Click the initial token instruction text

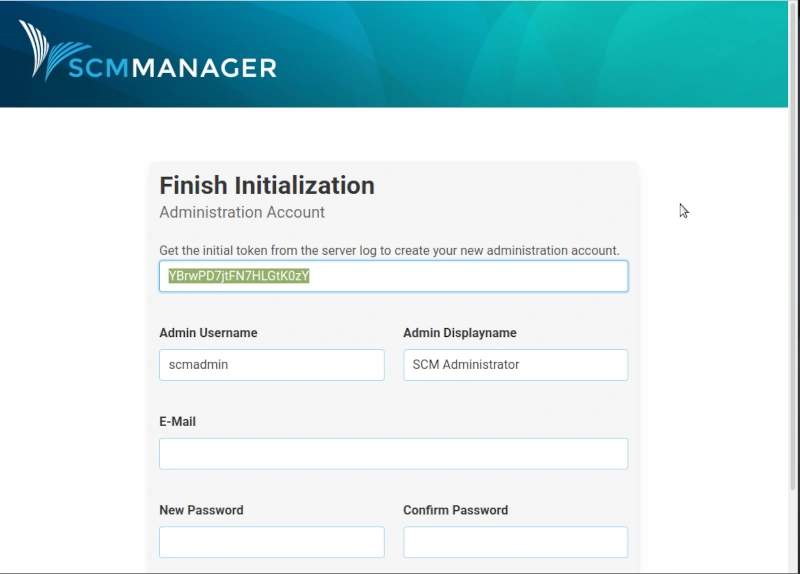click(x=389, y=251)
